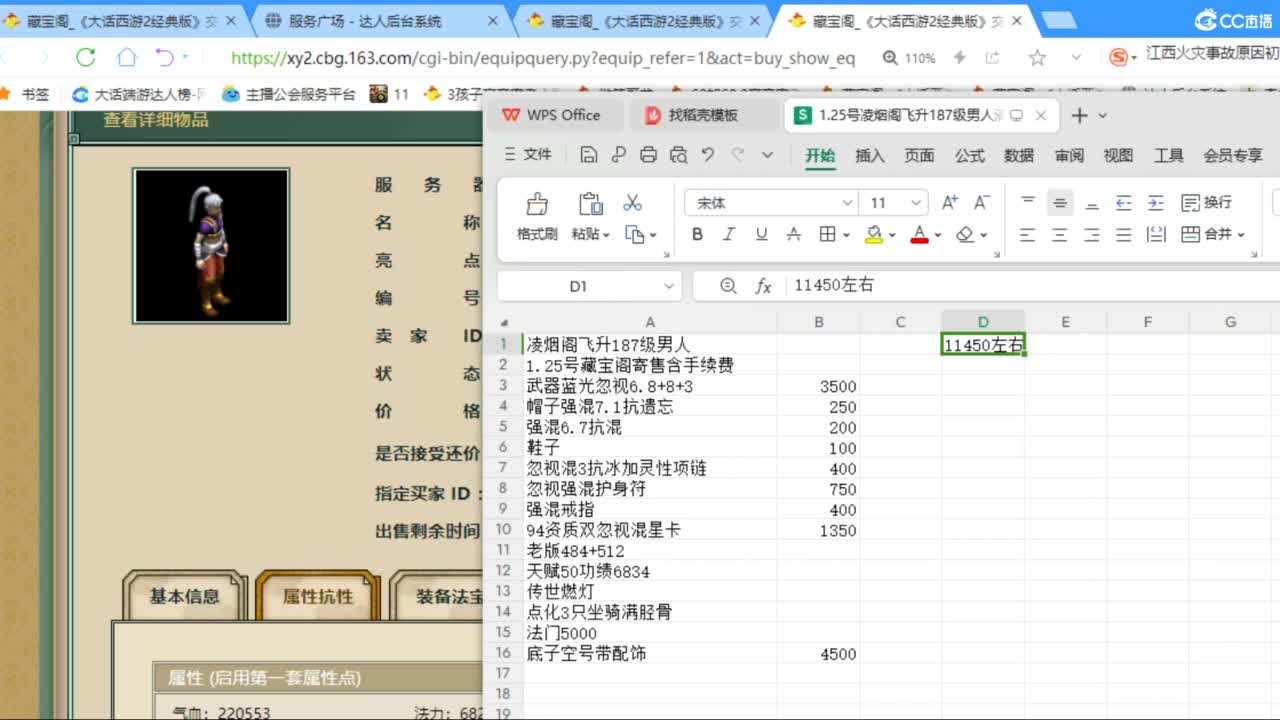Viewport: 1280px width, 720px height.
Task: Expand the fill color dropdown arrow
Action: pyautogui.click(x=891, y=235)
